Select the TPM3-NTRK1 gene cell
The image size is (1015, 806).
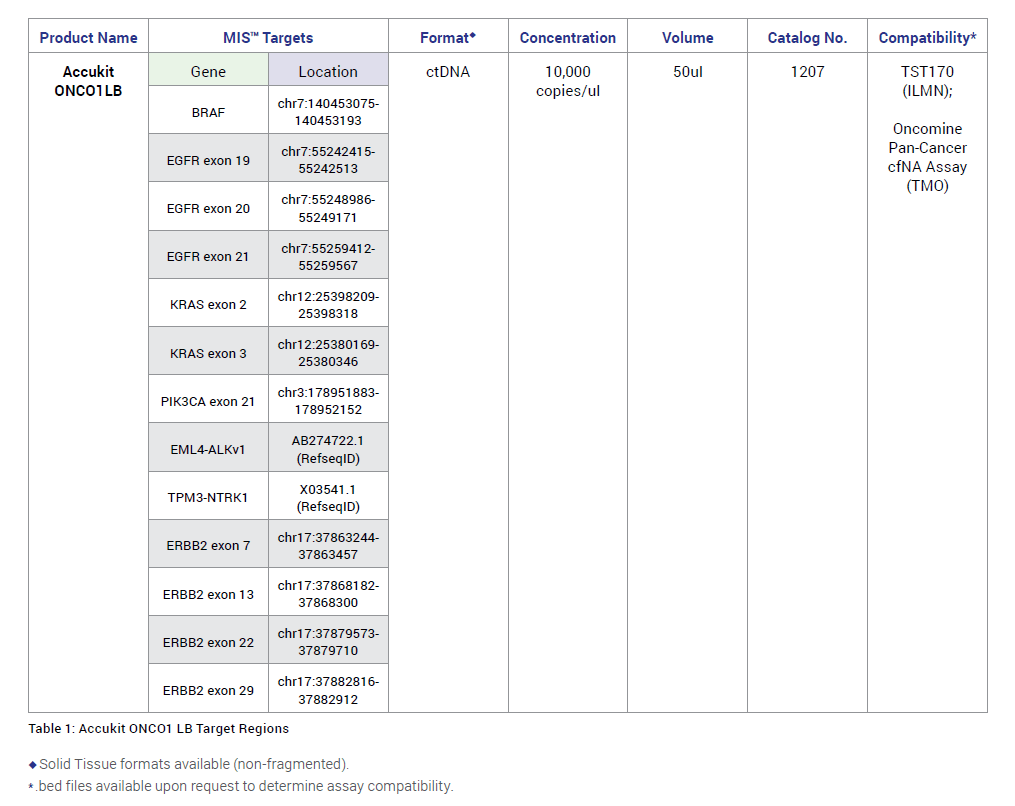(208, 496)
